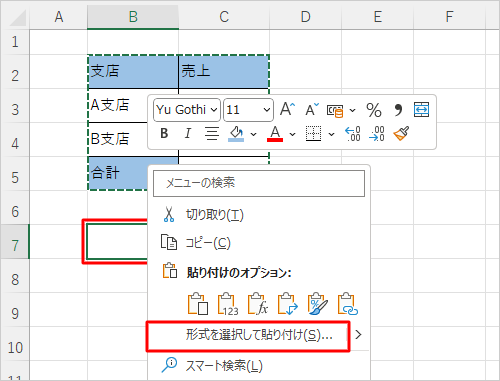
Task: Click Paste Link option
Action: 348,304
